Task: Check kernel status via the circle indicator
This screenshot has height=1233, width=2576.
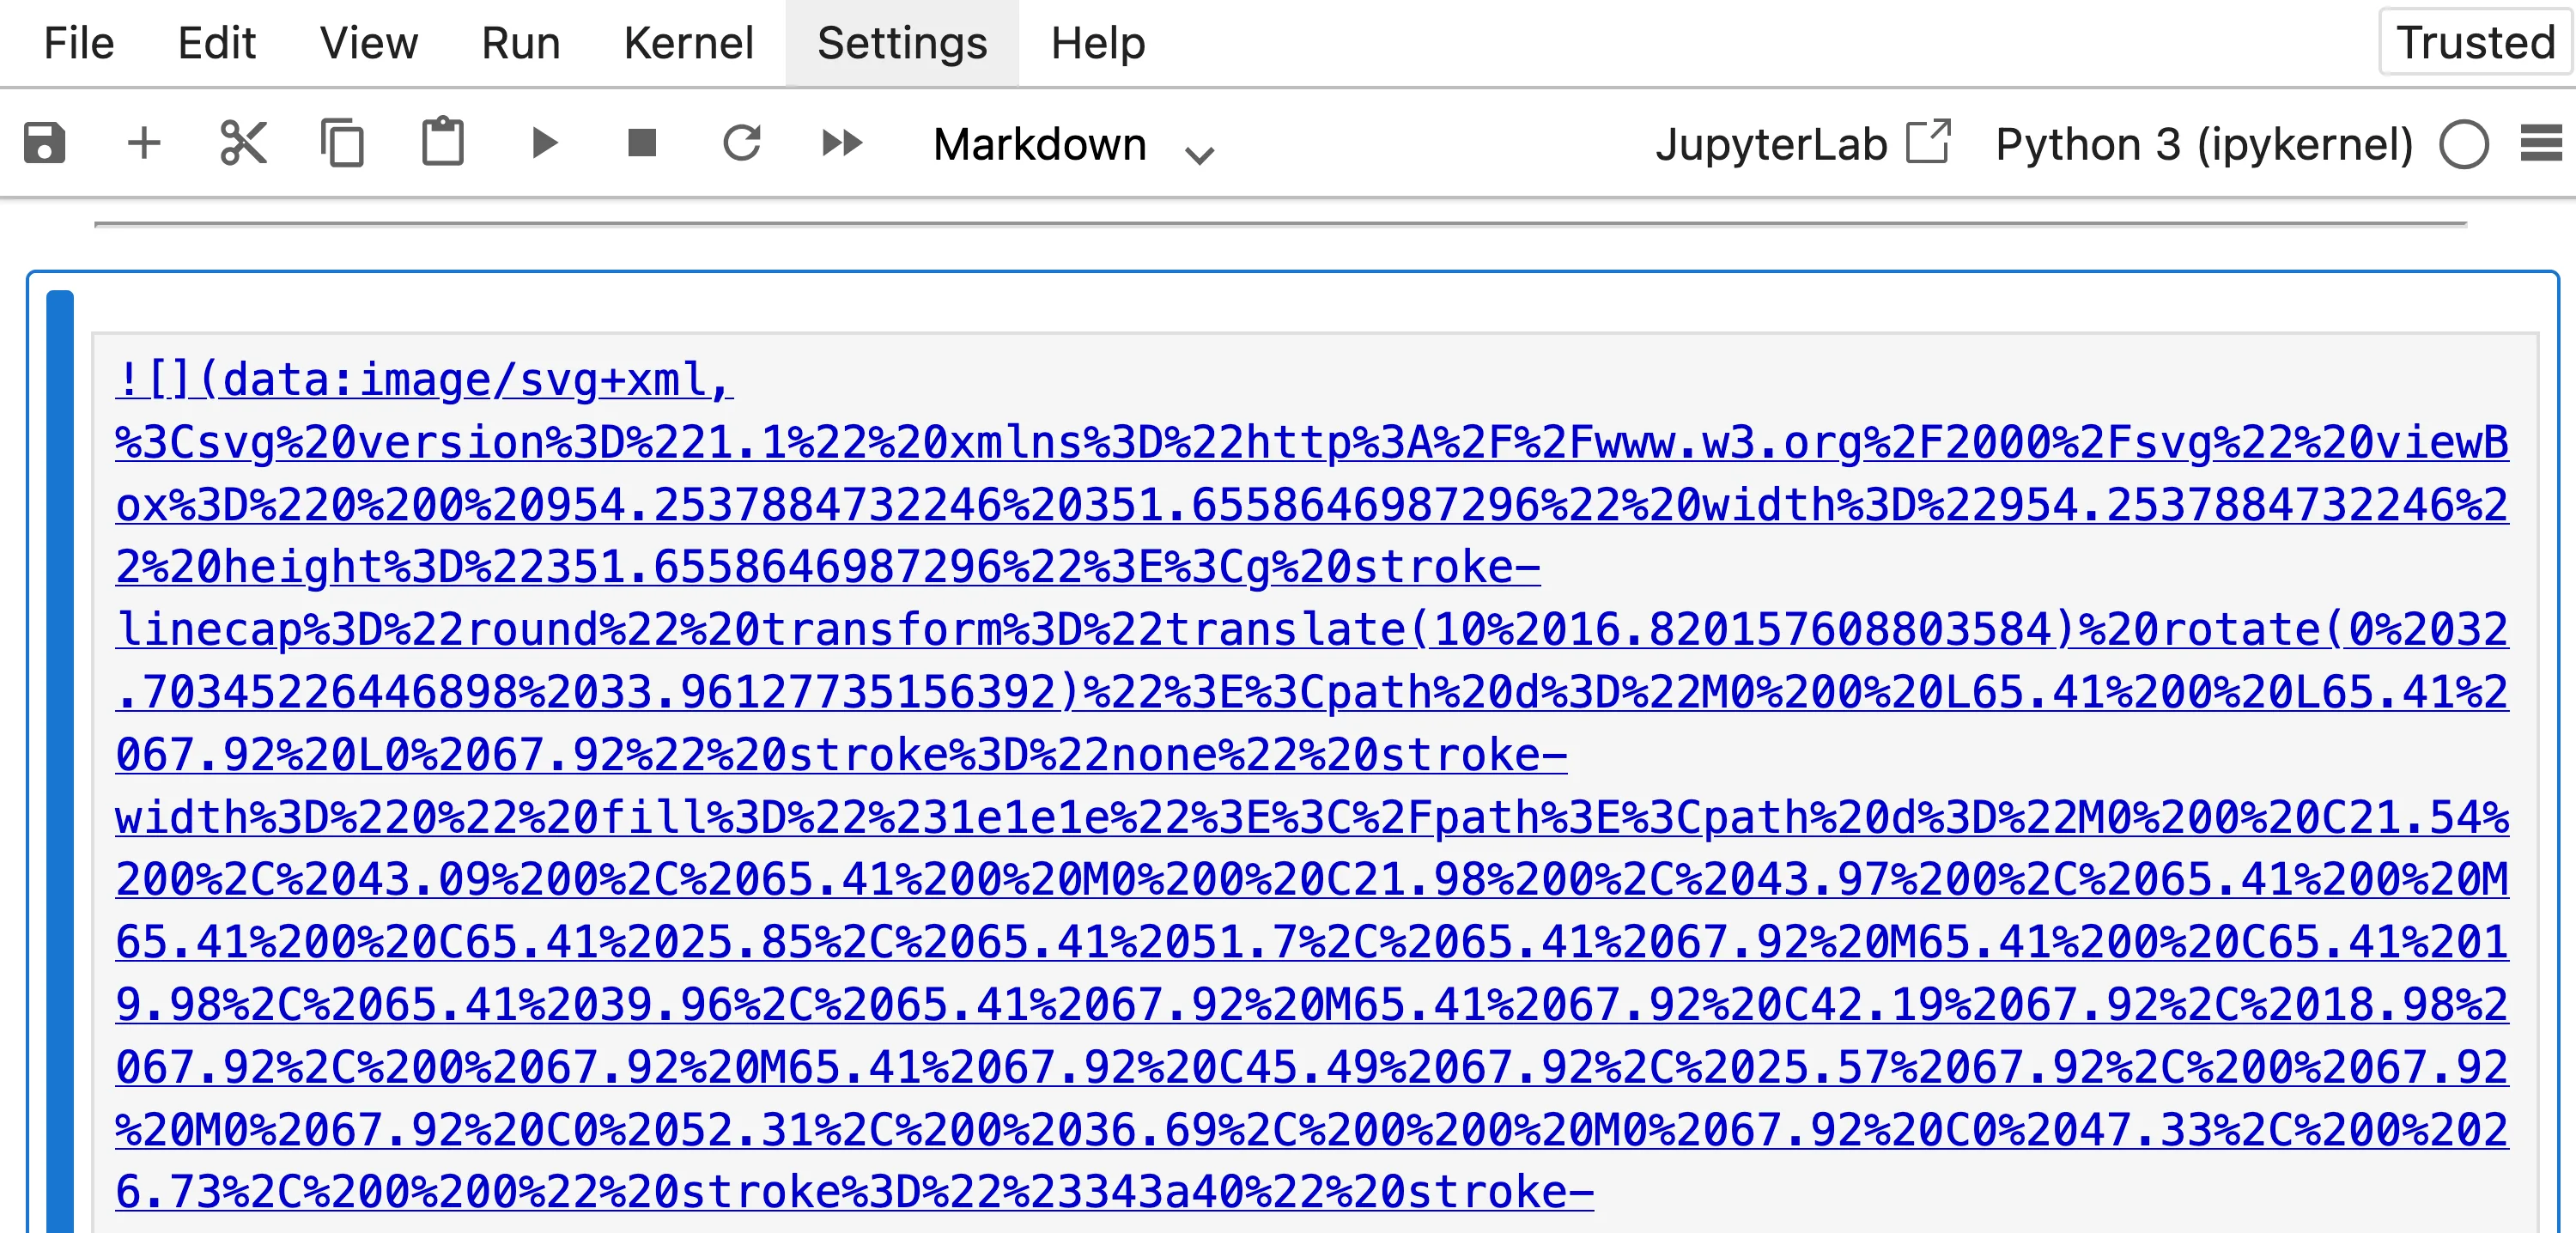Action: (x=2464, y=143)
